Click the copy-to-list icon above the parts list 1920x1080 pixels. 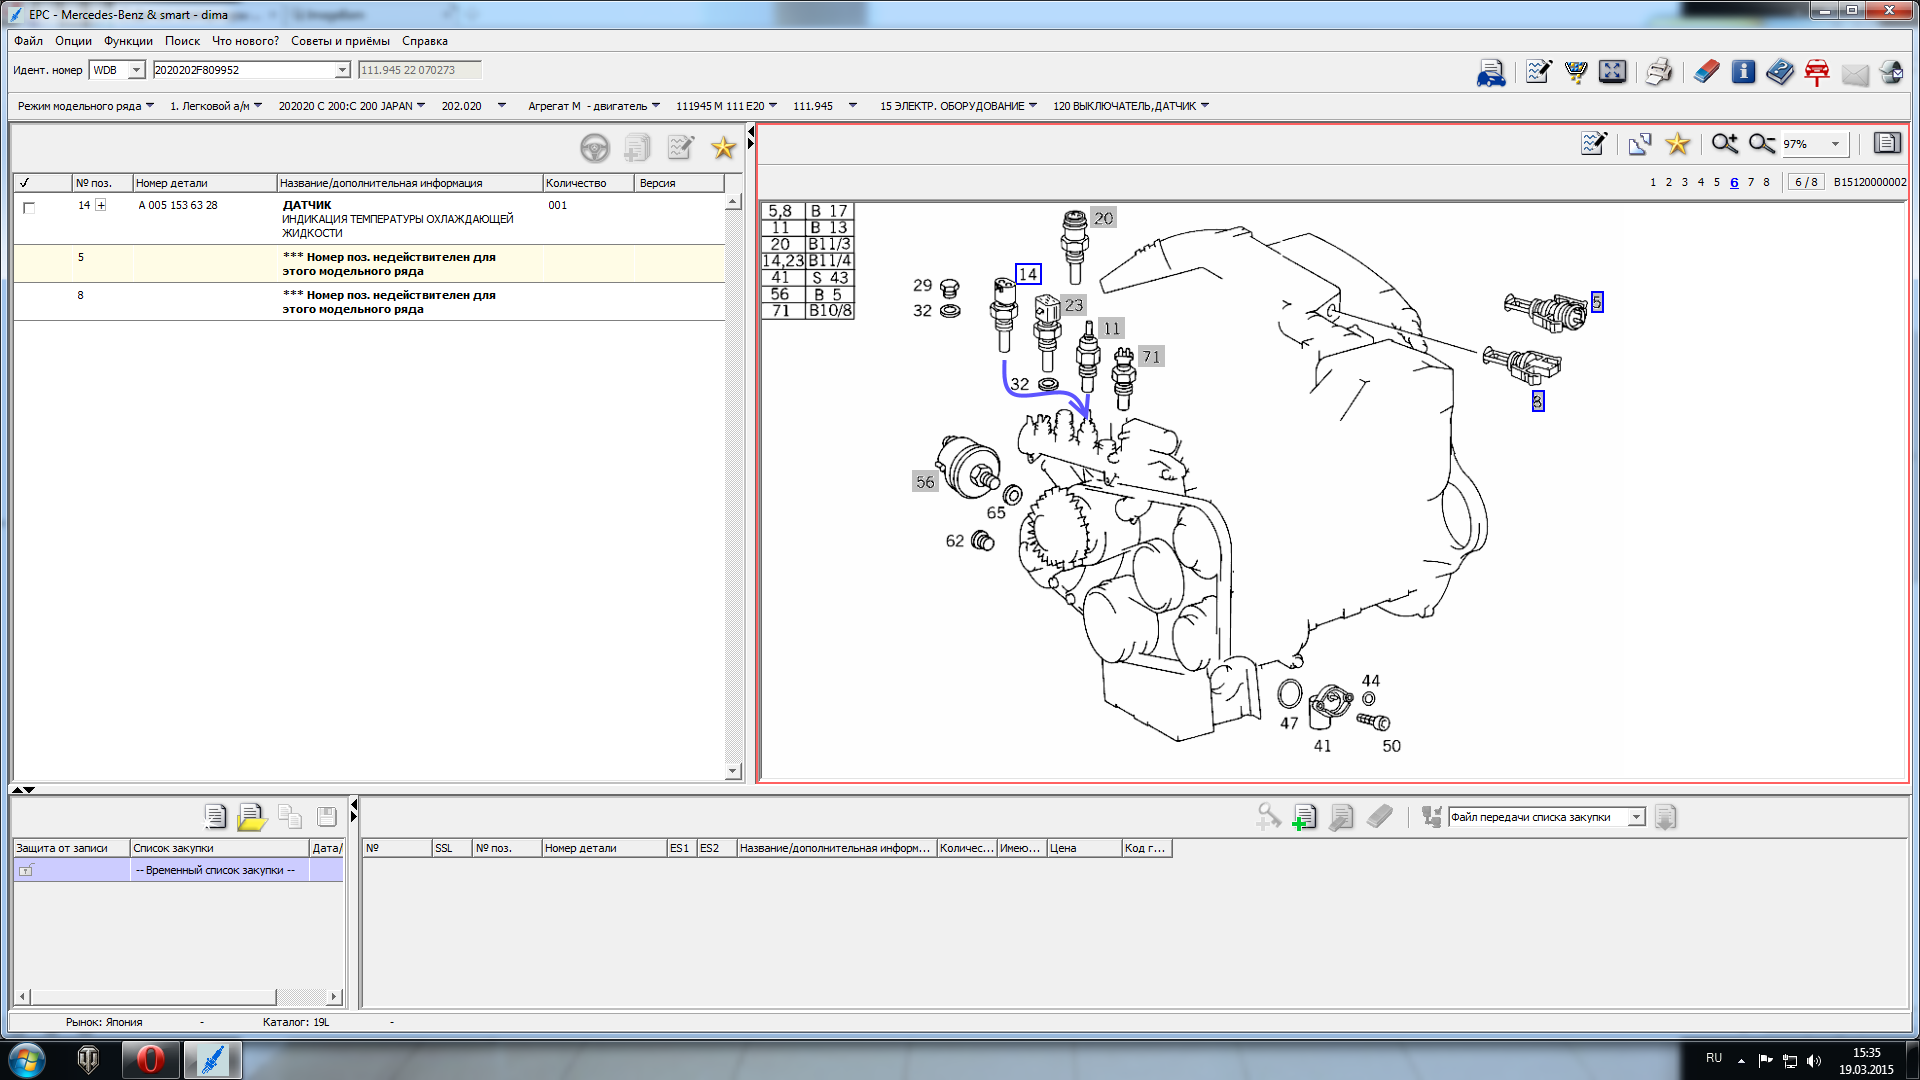point(637,148)
